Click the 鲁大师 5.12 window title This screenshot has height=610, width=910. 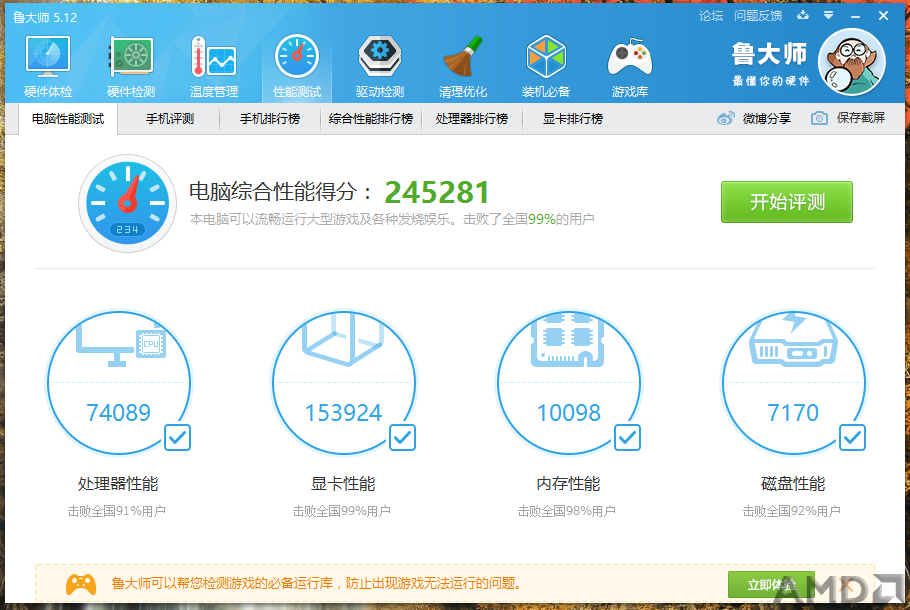tap(45, 17)
